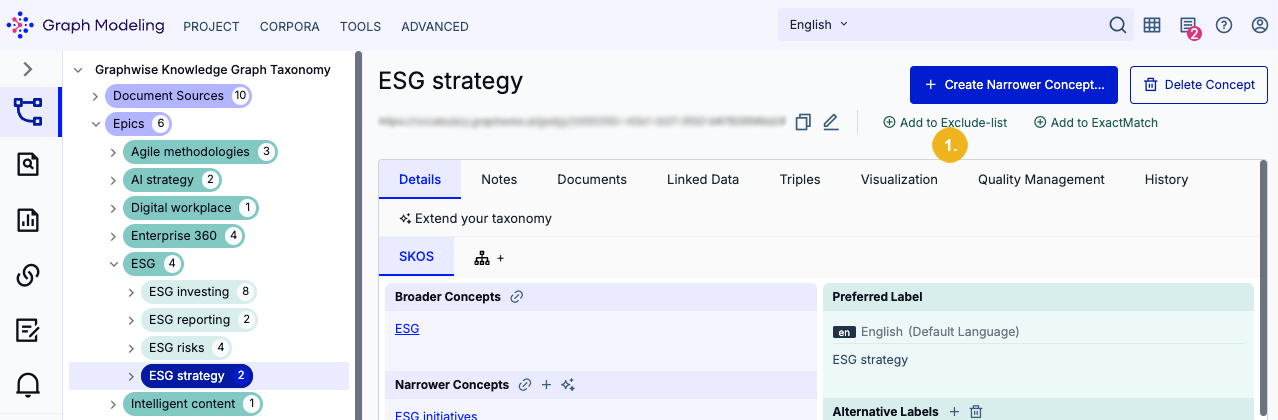The image size is (1278, 420).
Task: Open the ADVANCED menu
Action: (435, 27)
